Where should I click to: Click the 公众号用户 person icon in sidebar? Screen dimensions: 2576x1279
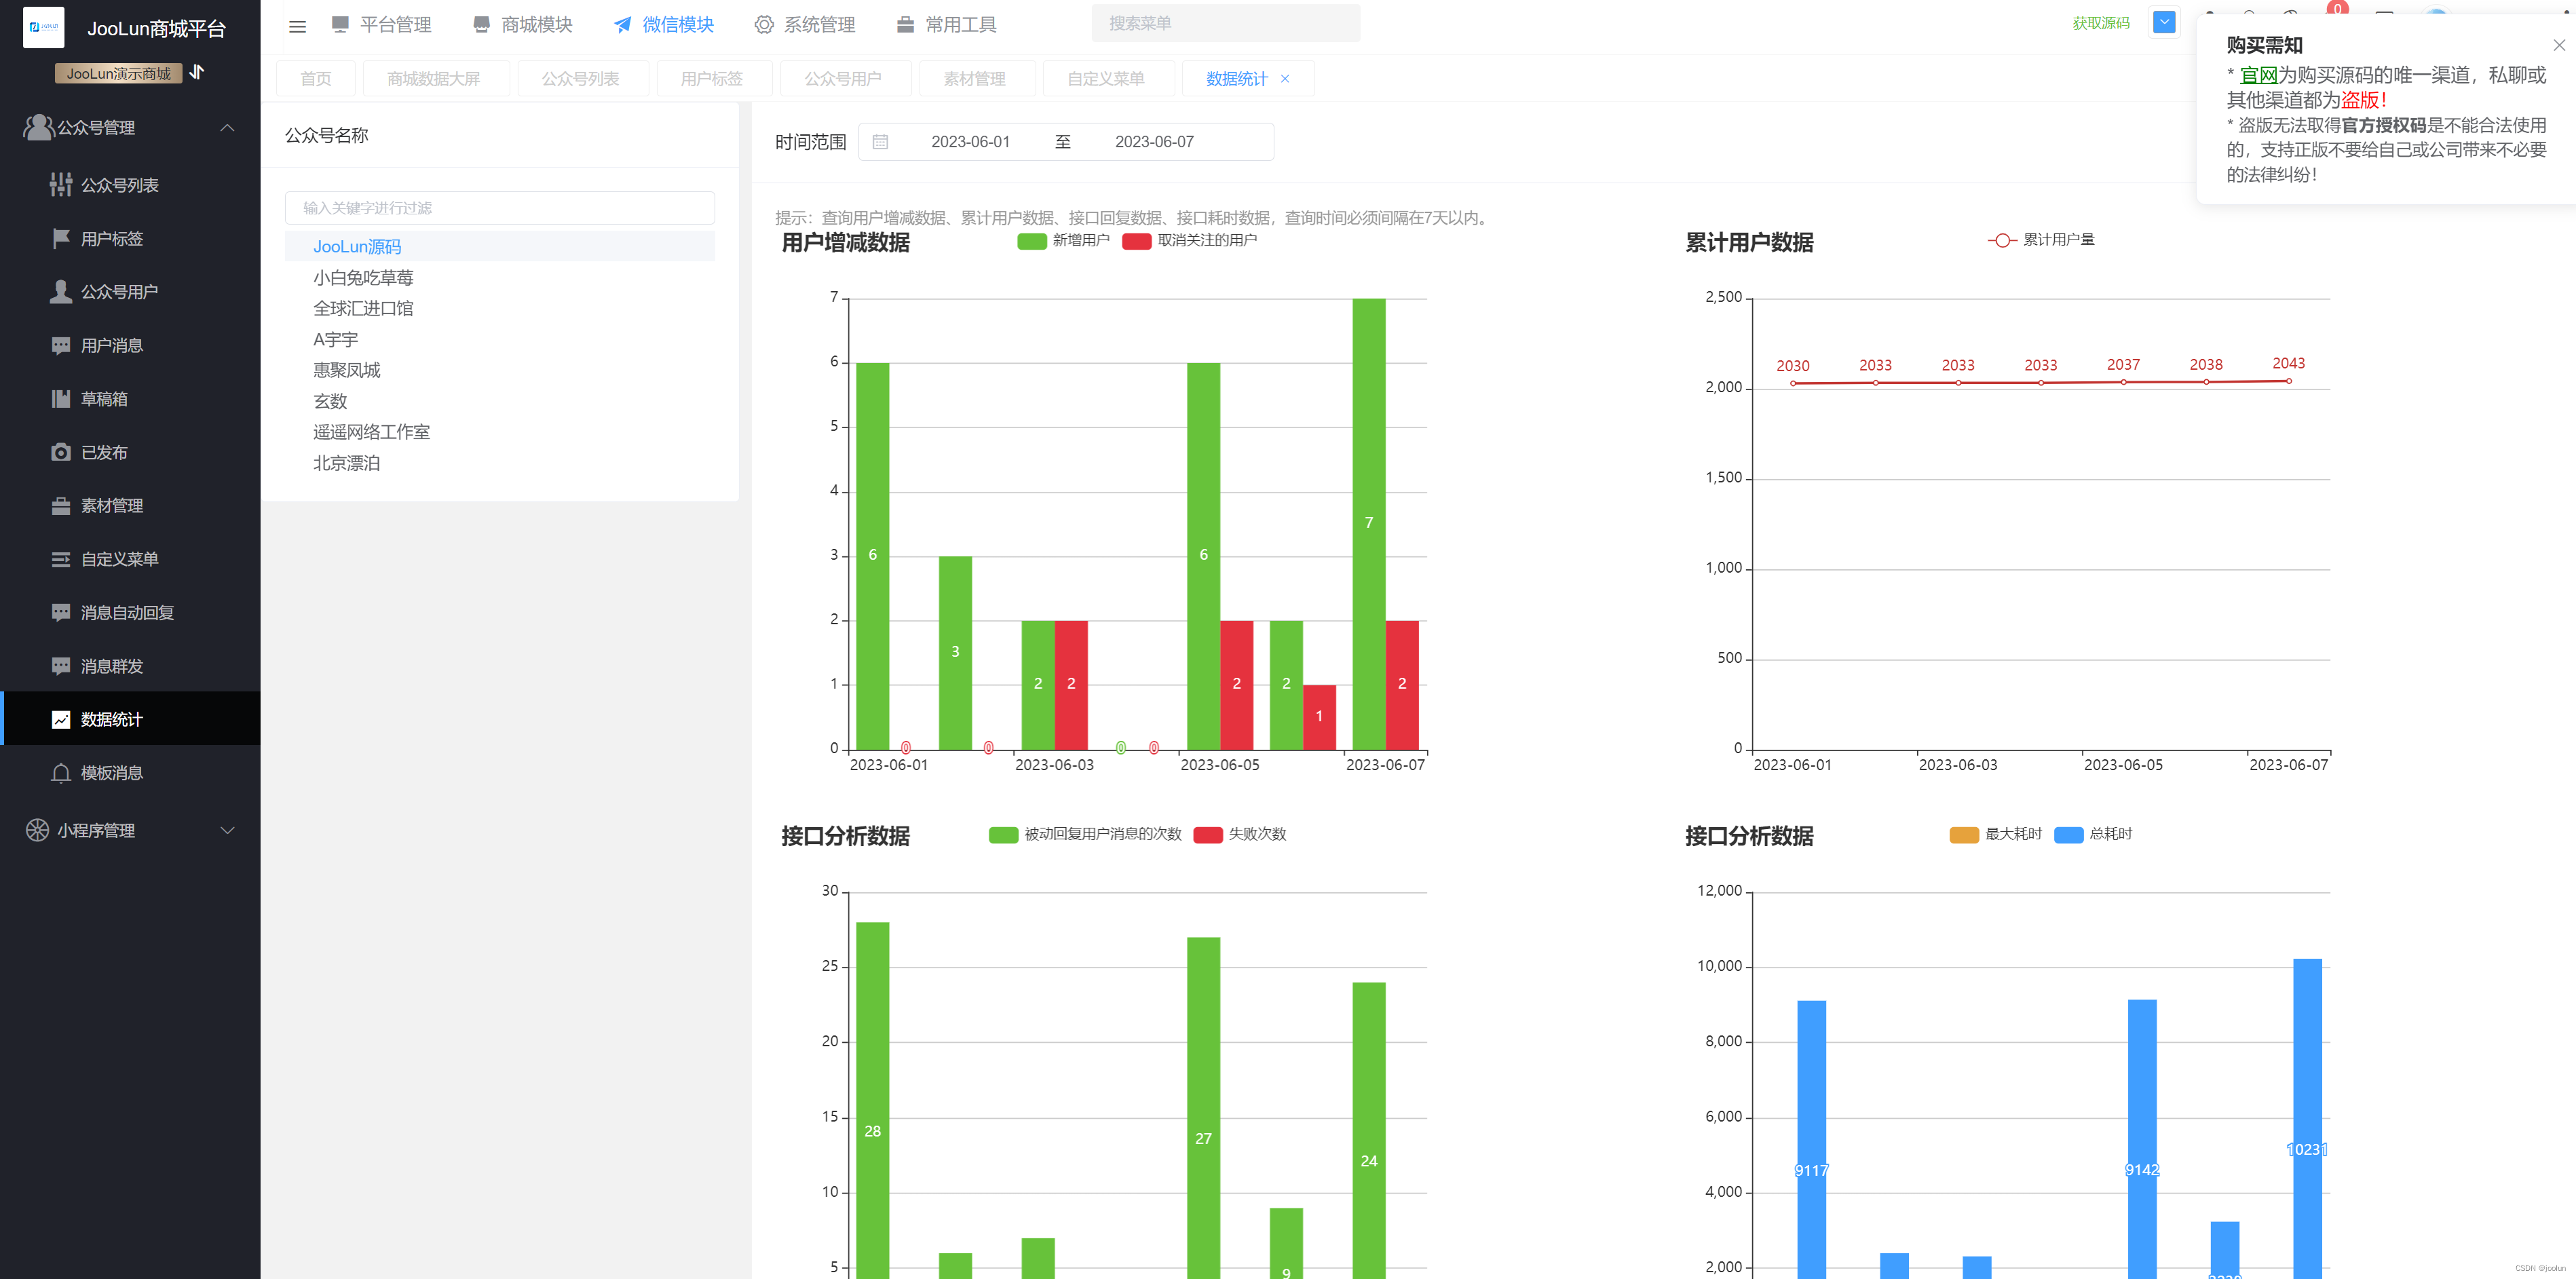point(61,291)
